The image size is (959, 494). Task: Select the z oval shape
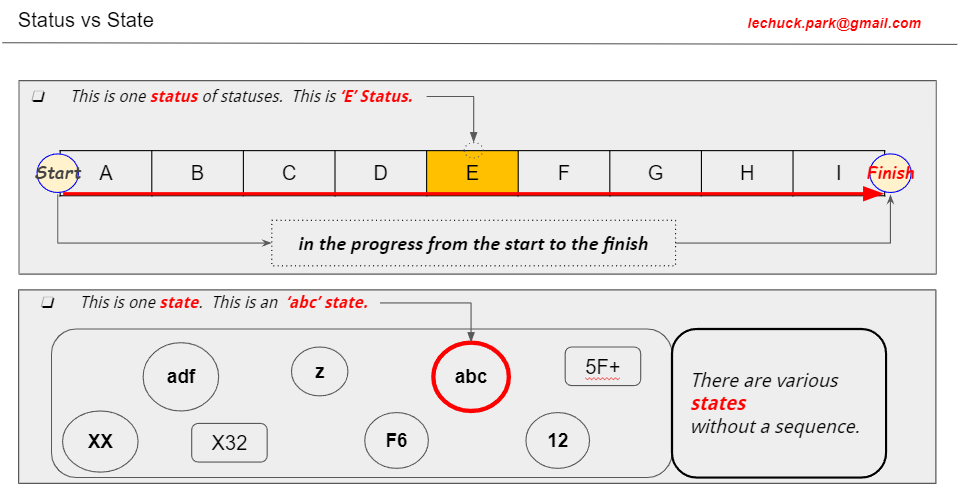pos(319,372)
